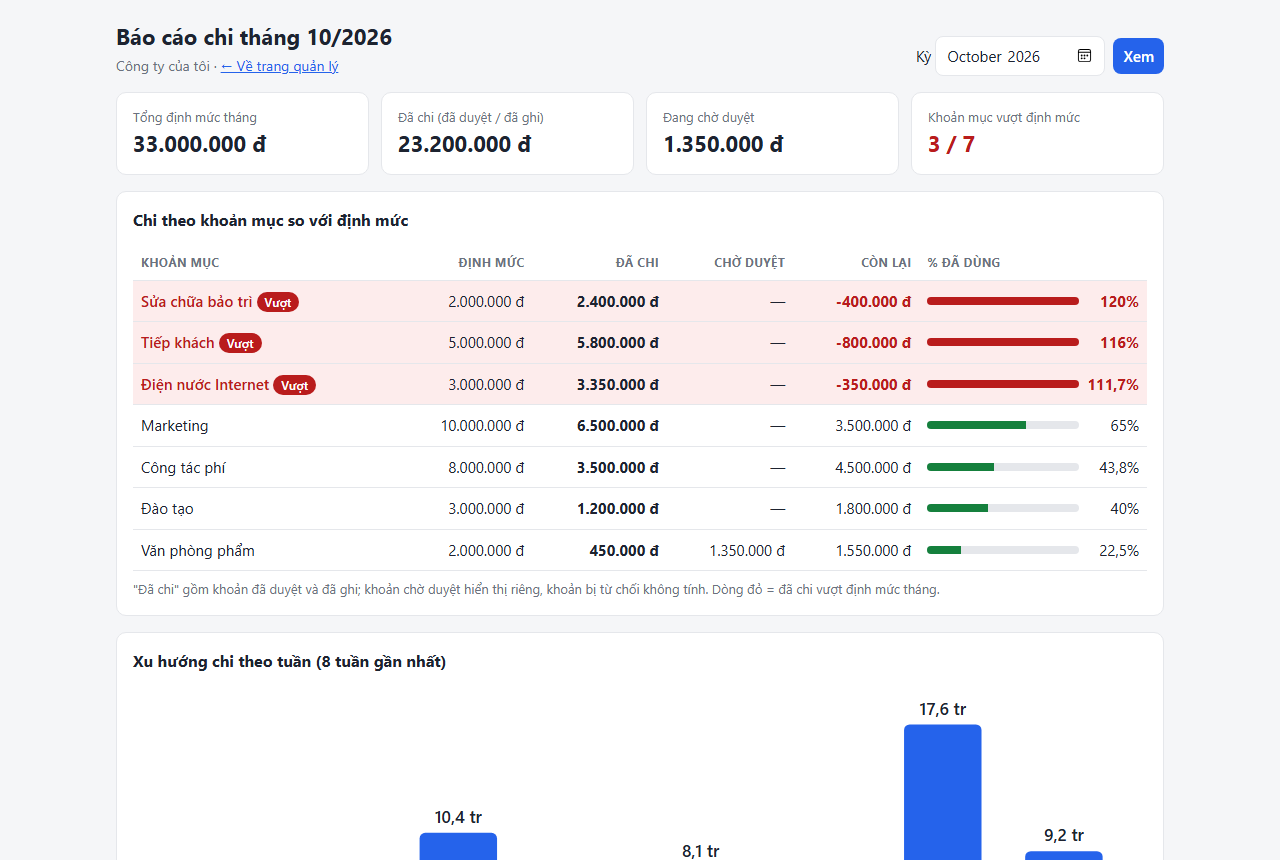Click the Văn phòng phẩm progress bar
The image size is (1280, 860).
click(1003, 550)
